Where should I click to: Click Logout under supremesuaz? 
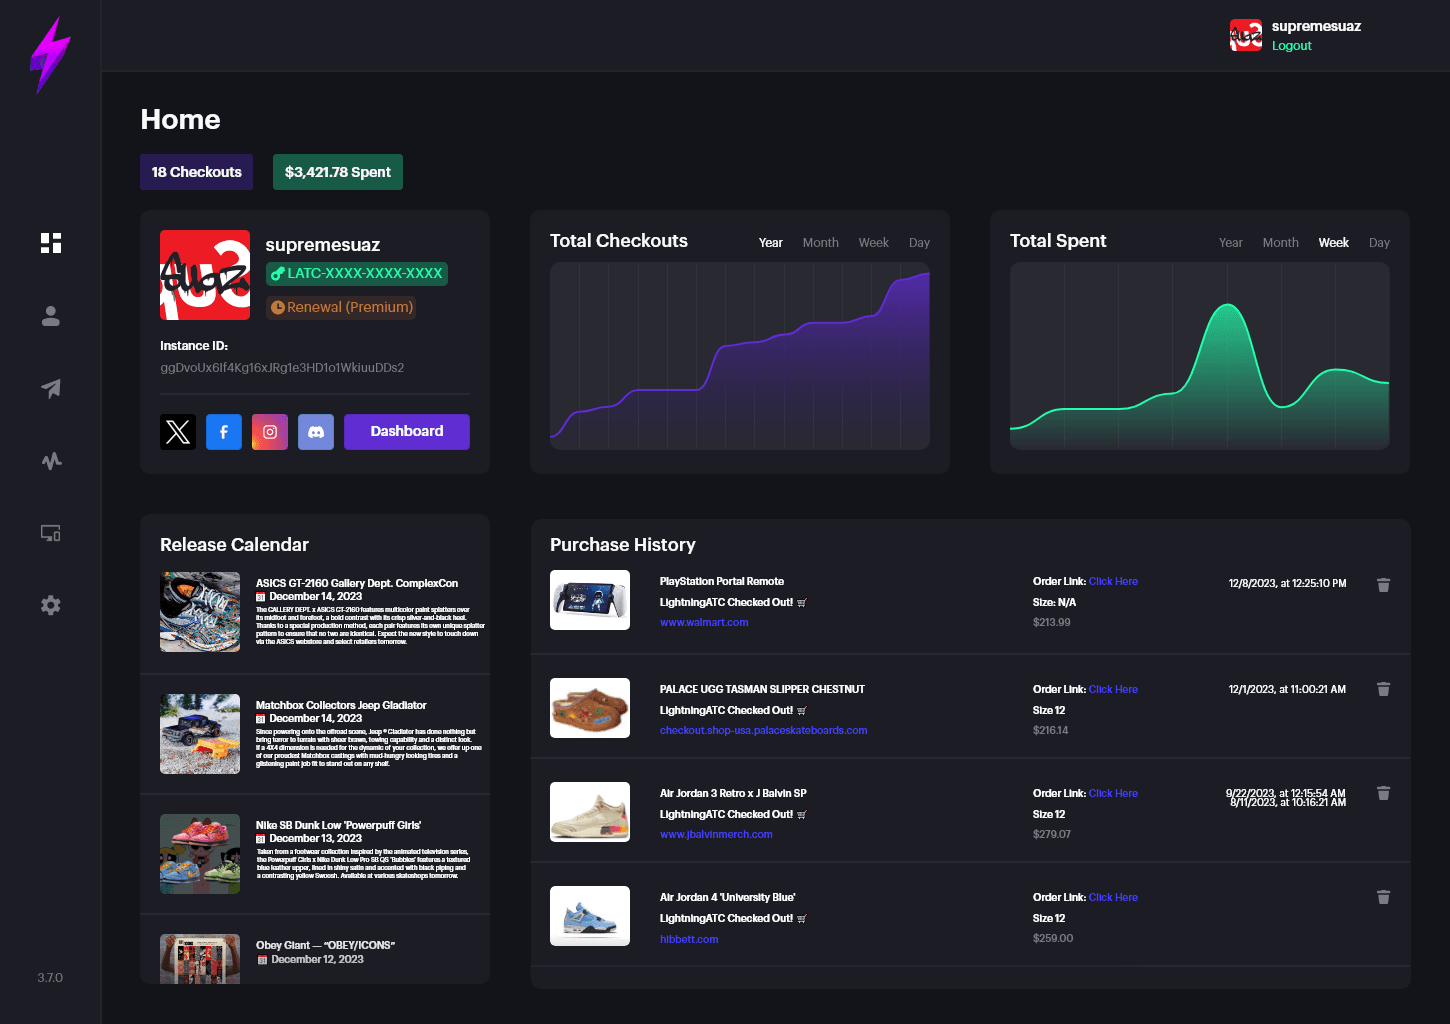click(1292, 46)
